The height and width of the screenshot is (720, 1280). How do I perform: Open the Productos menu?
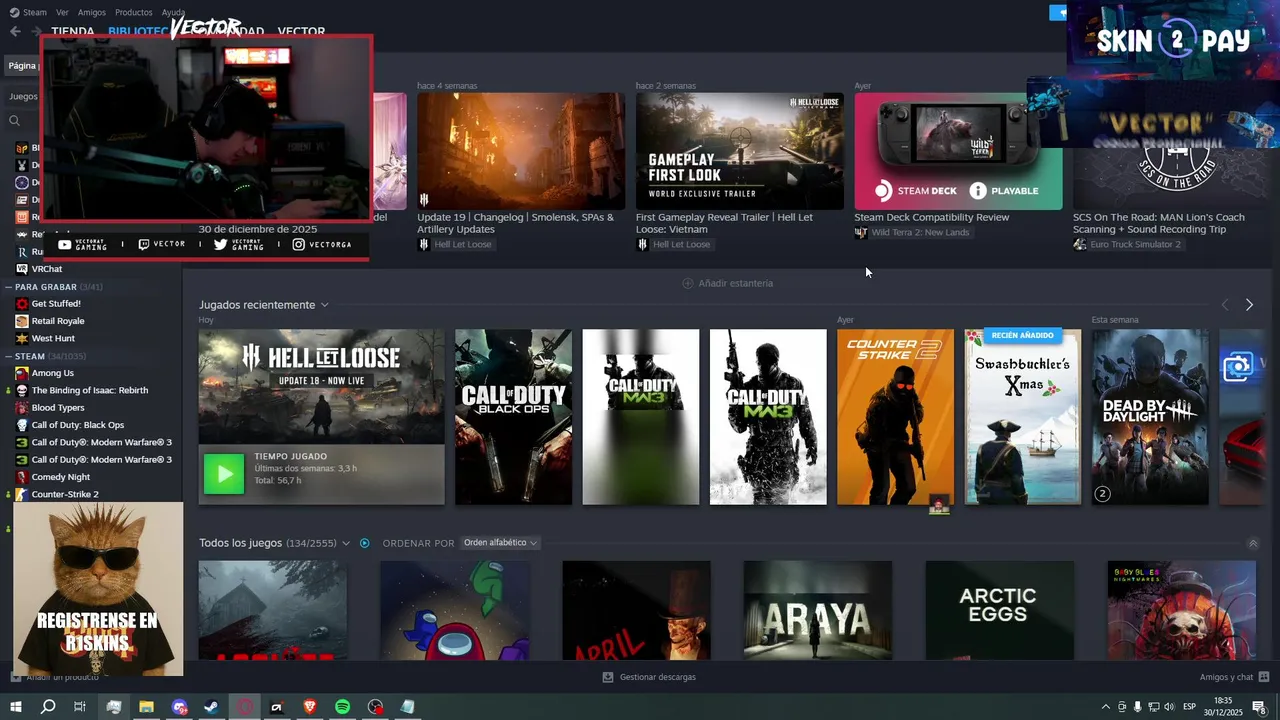coord(134,12)
